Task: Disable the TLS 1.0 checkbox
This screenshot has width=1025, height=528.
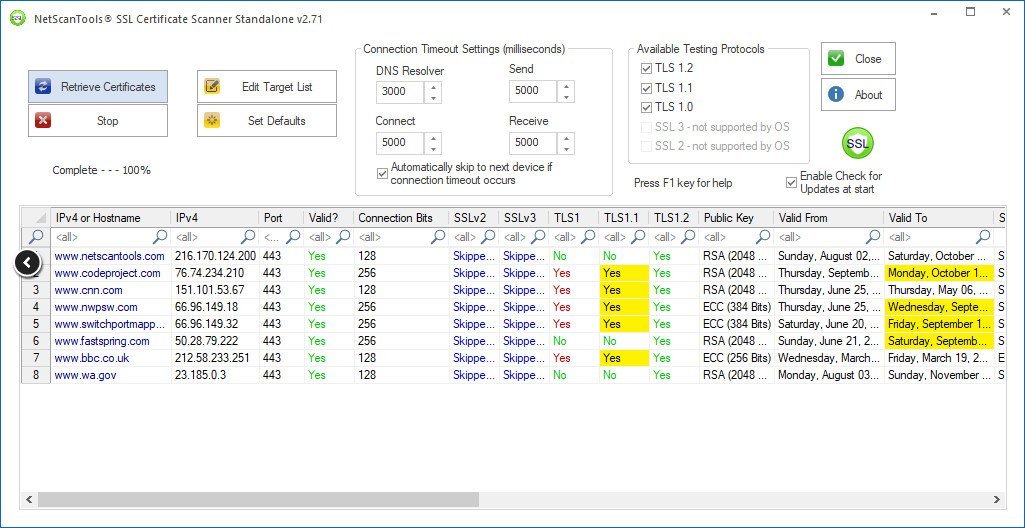Action: click(645, 107)
